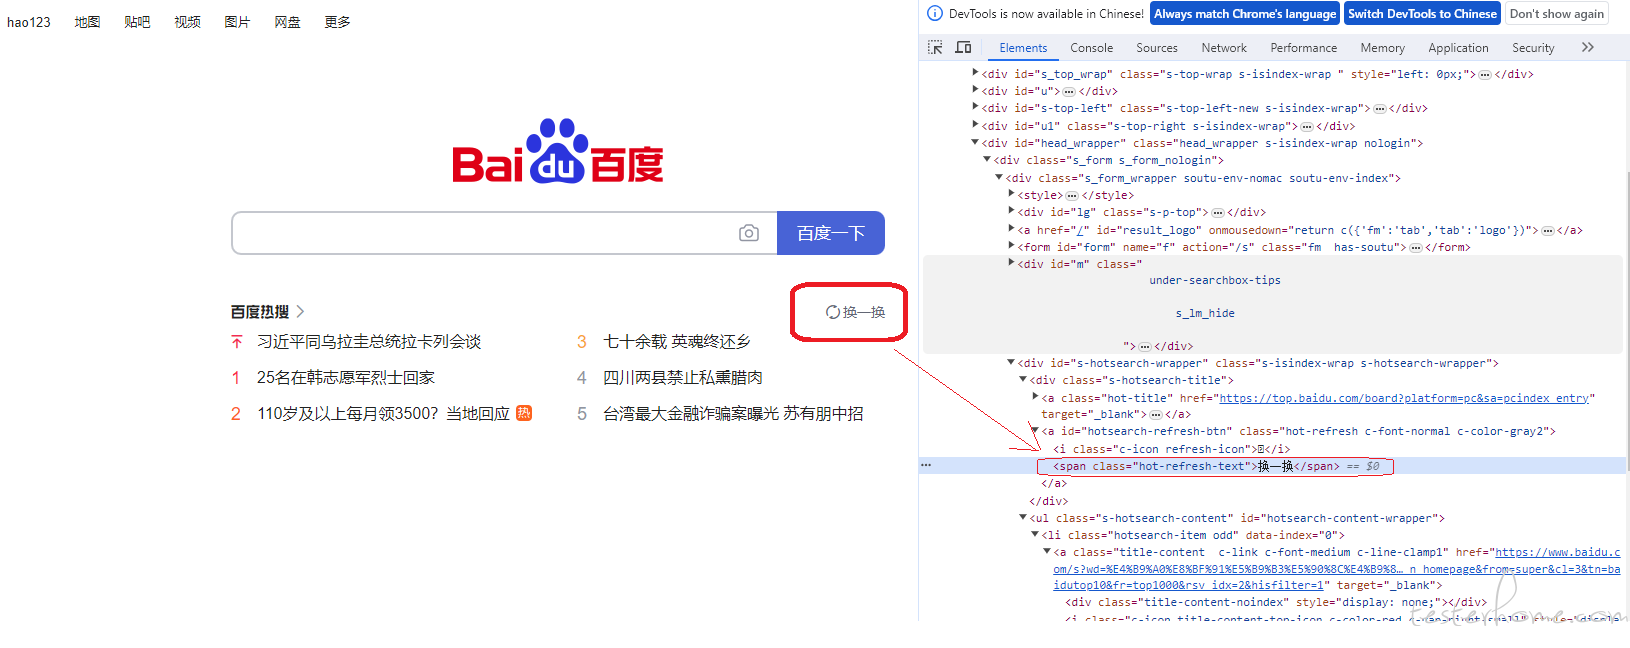The height and width of the screenshot is (648, 1630).
Task: Open headline 25名在韩志愿军烈士回家
Action: tap(346, 378)
